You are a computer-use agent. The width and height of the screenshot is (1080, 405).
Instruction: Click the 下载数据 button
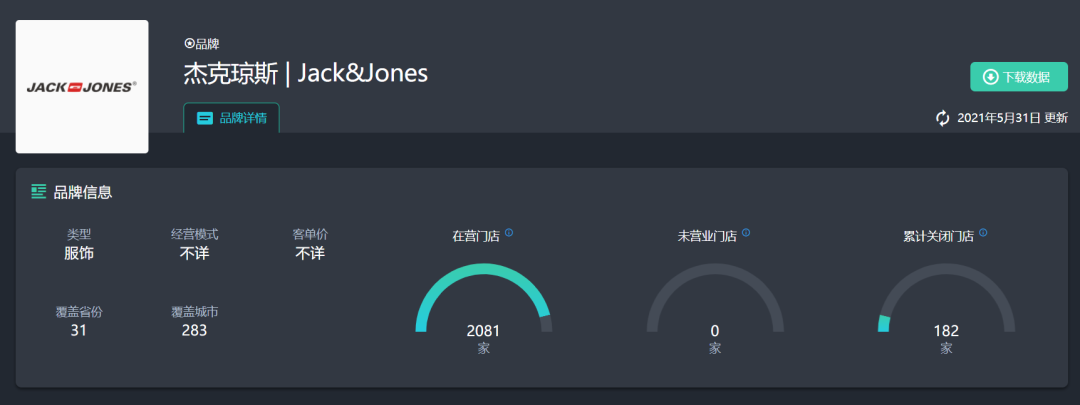coord(1019,76)
